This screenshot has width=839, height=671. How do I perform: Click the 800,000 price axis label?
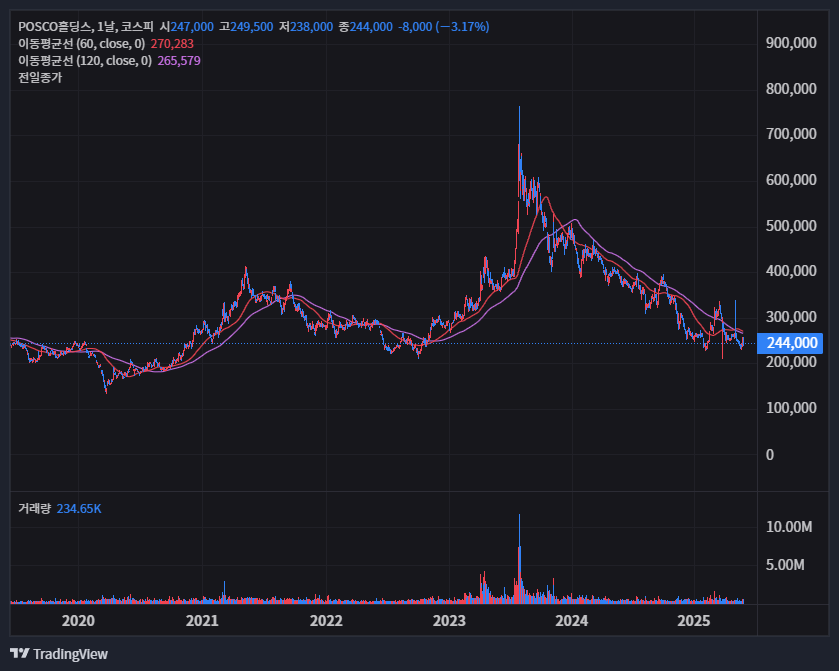coord(791,88)
